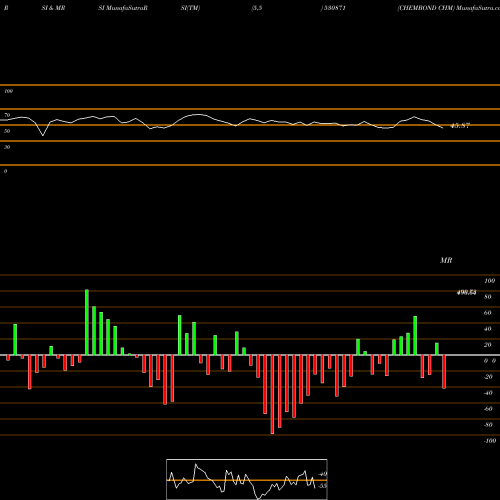Click the 'SI(TM)' header label
This screenshot has width=500, height=500.
[x=190, y=8]
